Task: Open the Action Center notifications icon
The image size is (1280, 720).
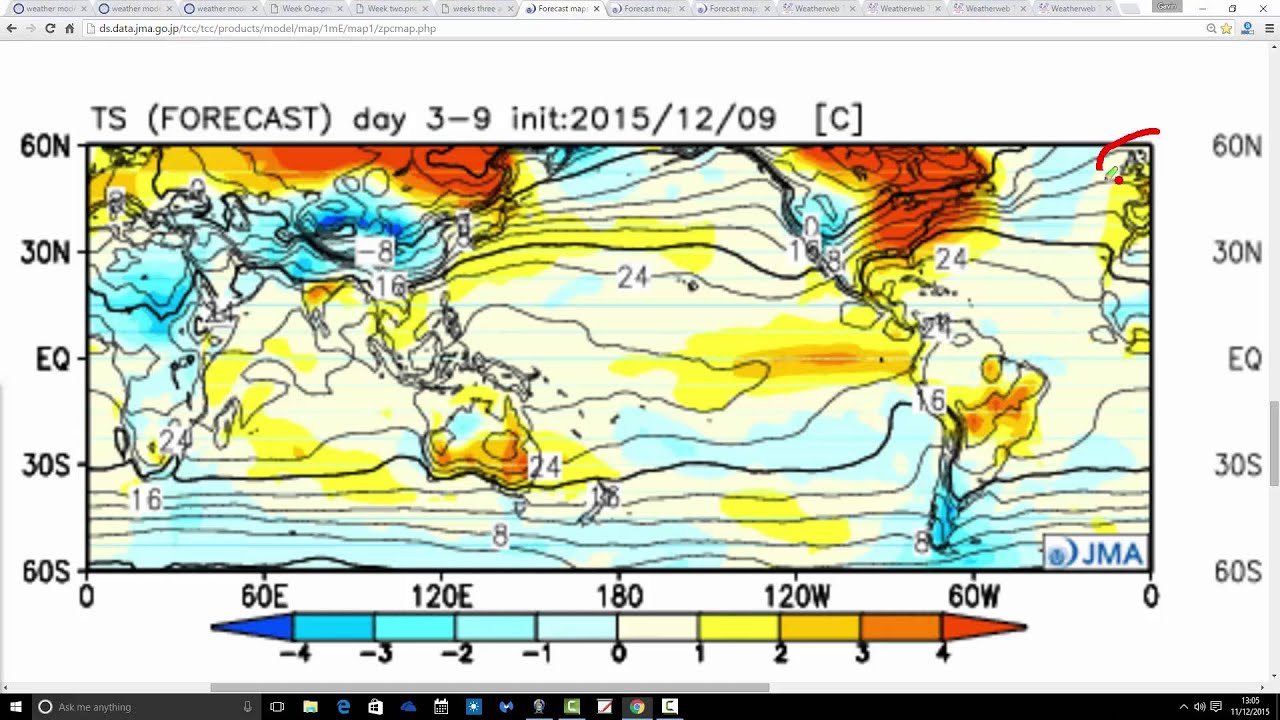Action: (1216, 707)
